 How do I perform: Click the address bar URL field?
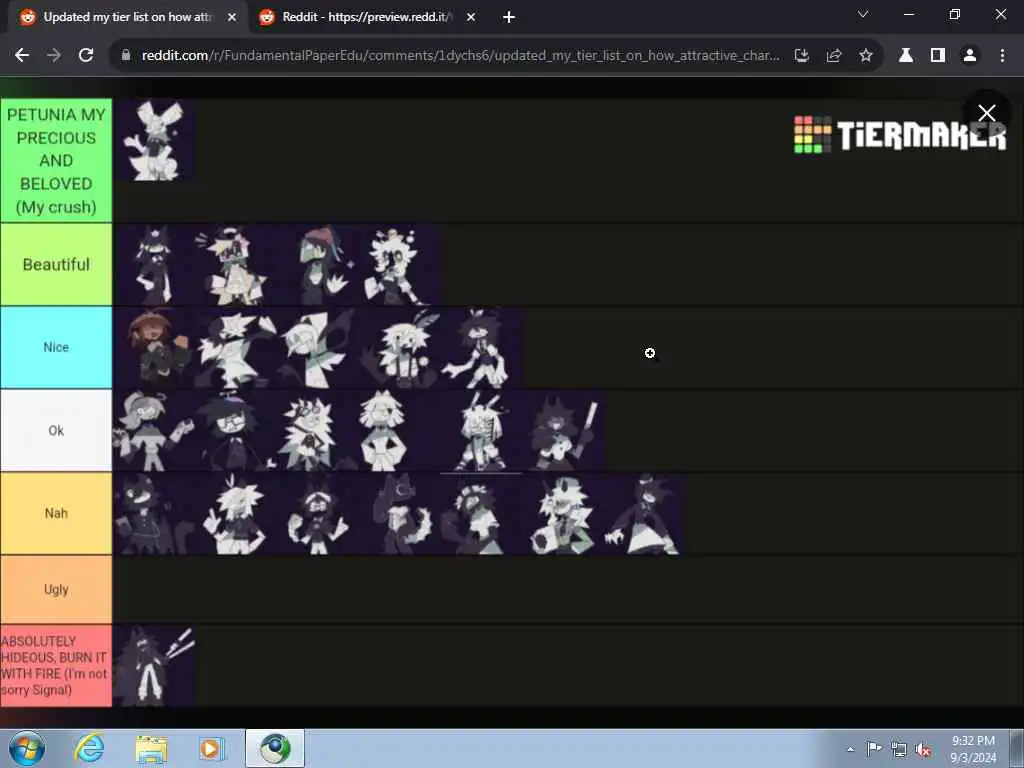[x=460, y=56]
